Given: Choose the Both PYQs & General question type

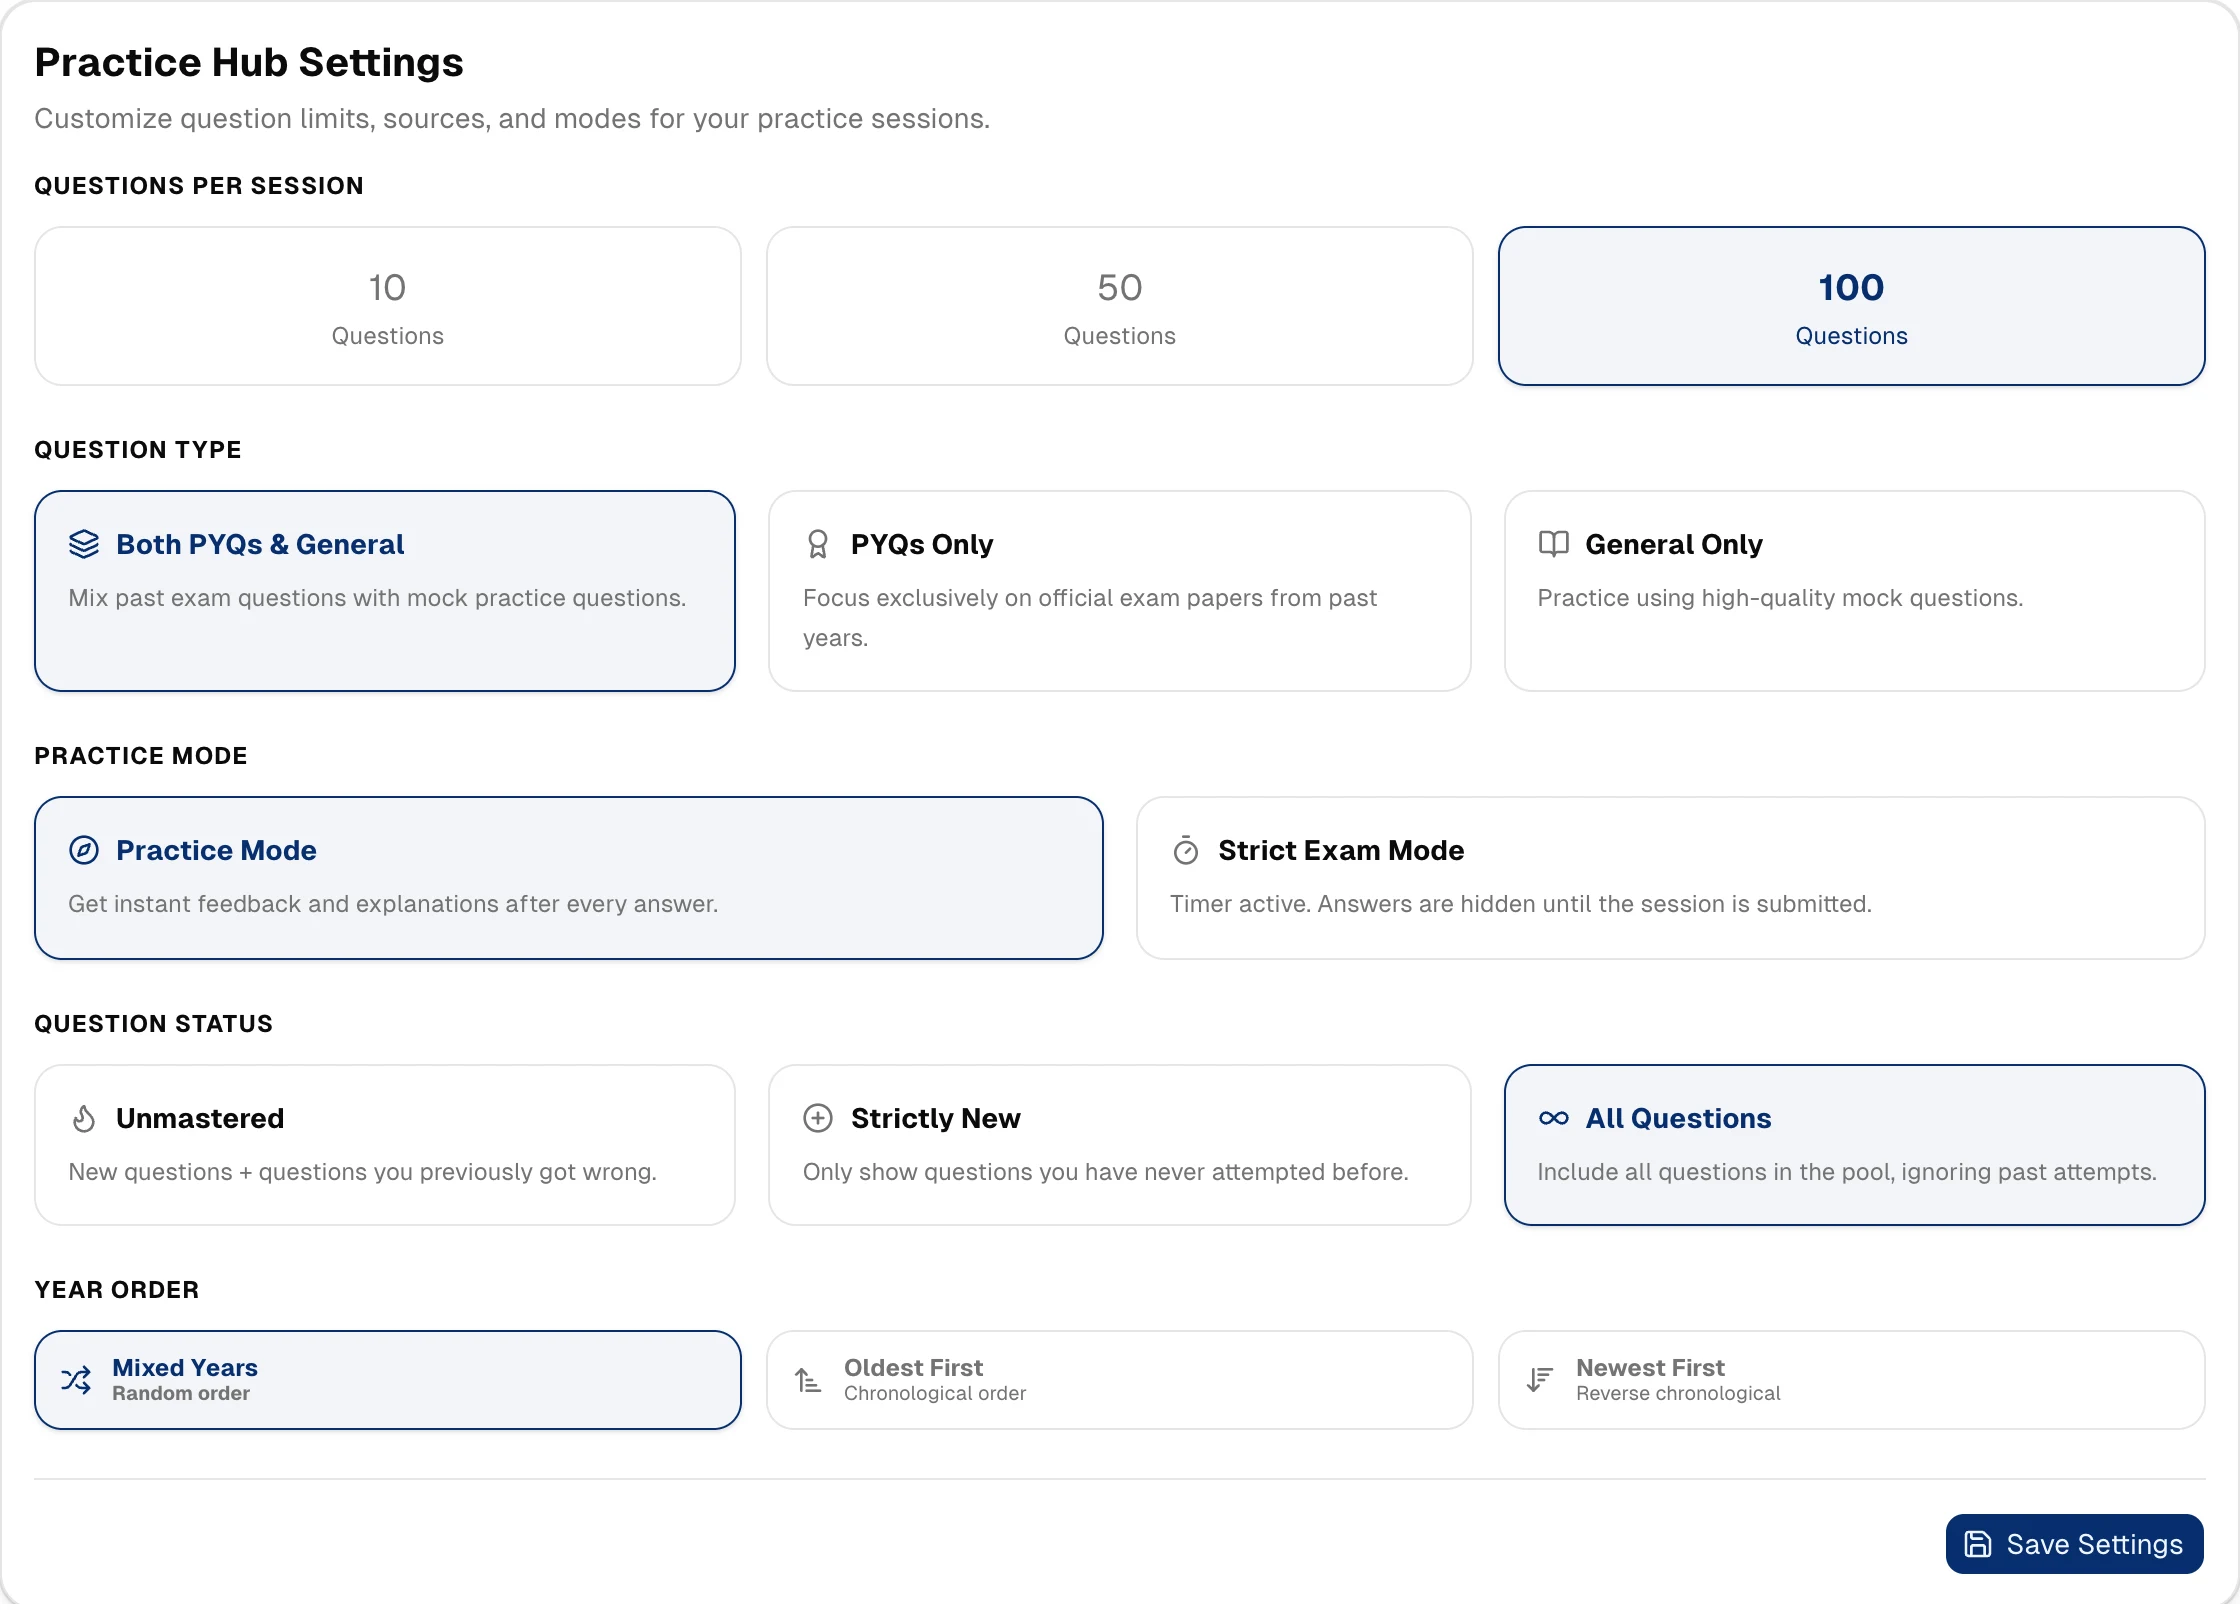Looking at the screenshot, I should pyautogui.click(x=385, y=591).
